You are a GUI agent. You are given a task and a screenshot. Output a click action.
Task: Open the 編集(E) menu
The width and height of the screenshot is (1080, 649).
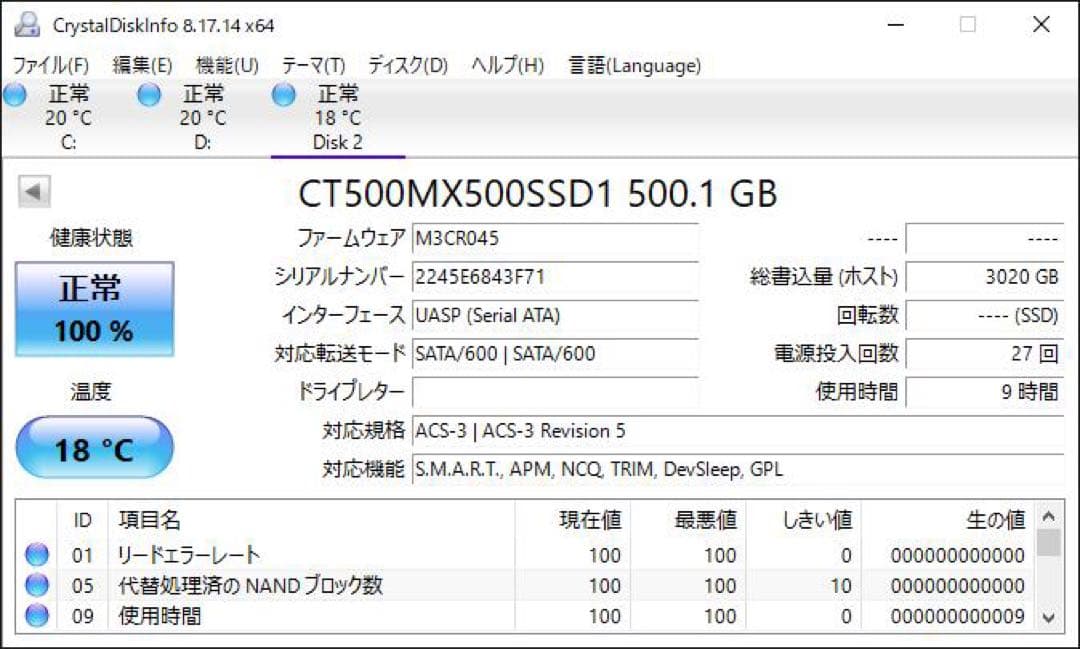[x=142, y=65]
